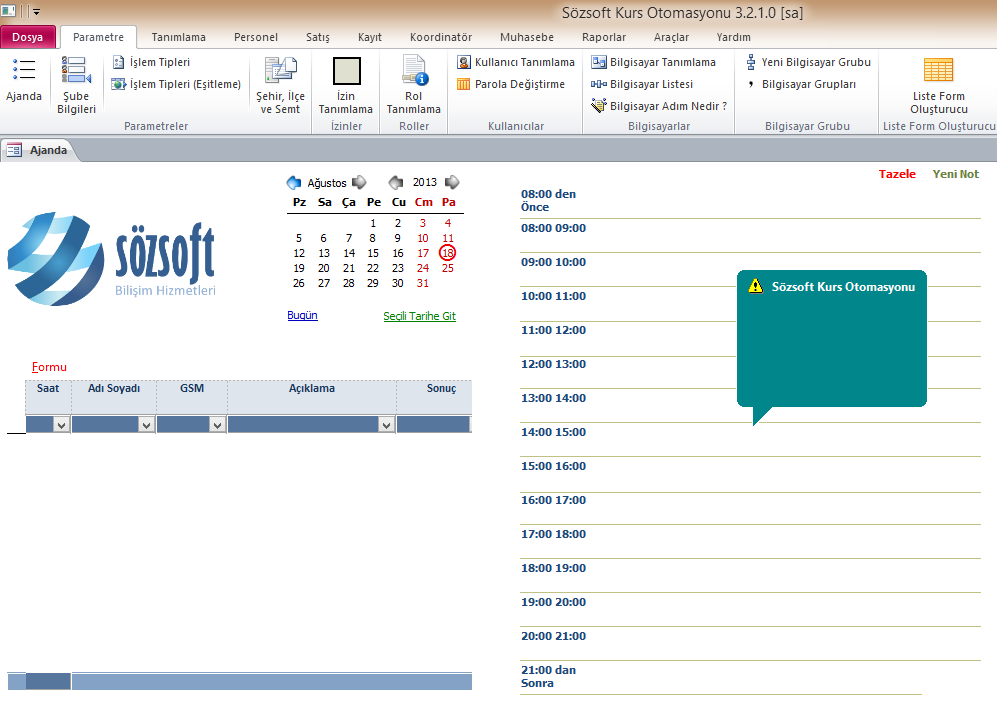Click Seçili Tarihe Git link
The width and height of the screenshot is (997, 705).
[419, 316]
